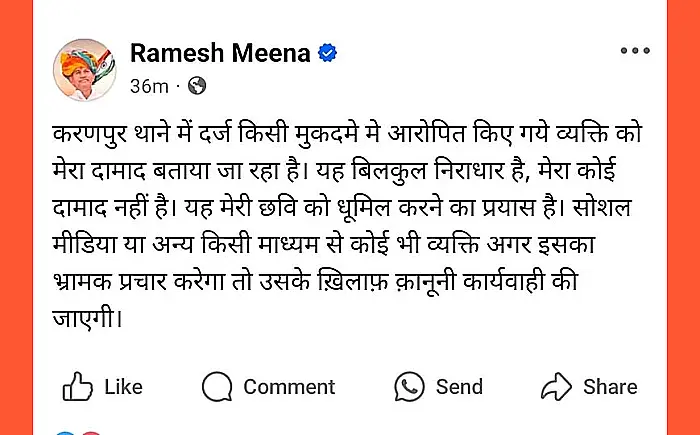The image size is (700, 435).
Task: Click the globe public audience icon
Action: (196, 86)
